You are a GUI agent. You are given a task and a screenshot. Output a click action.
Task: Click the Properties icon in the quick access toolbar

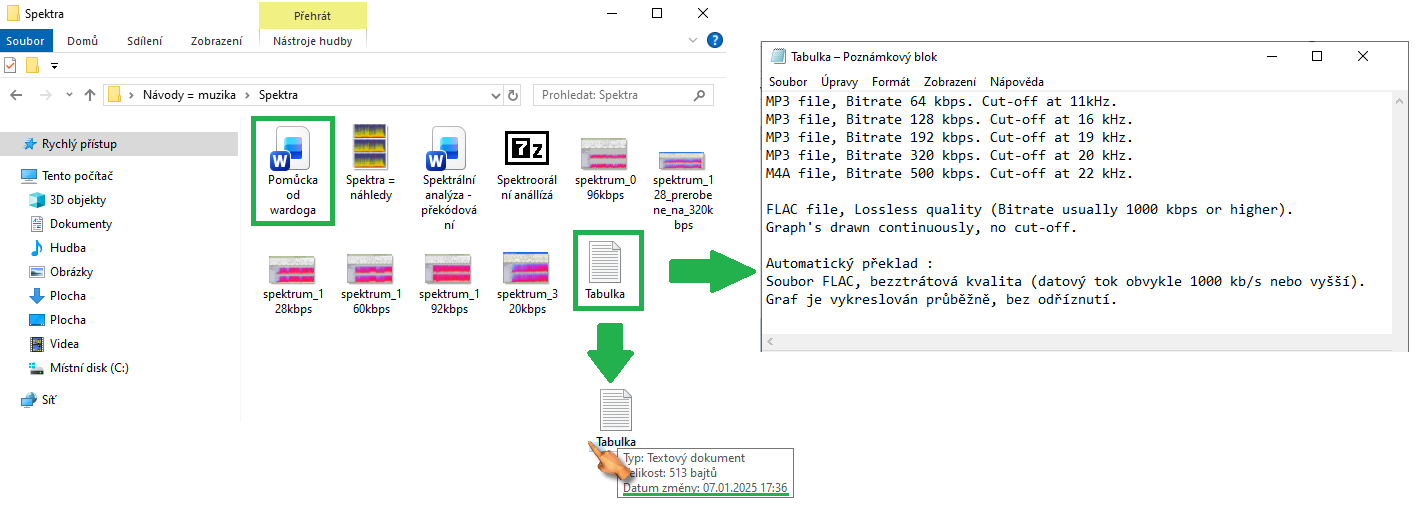11,66
